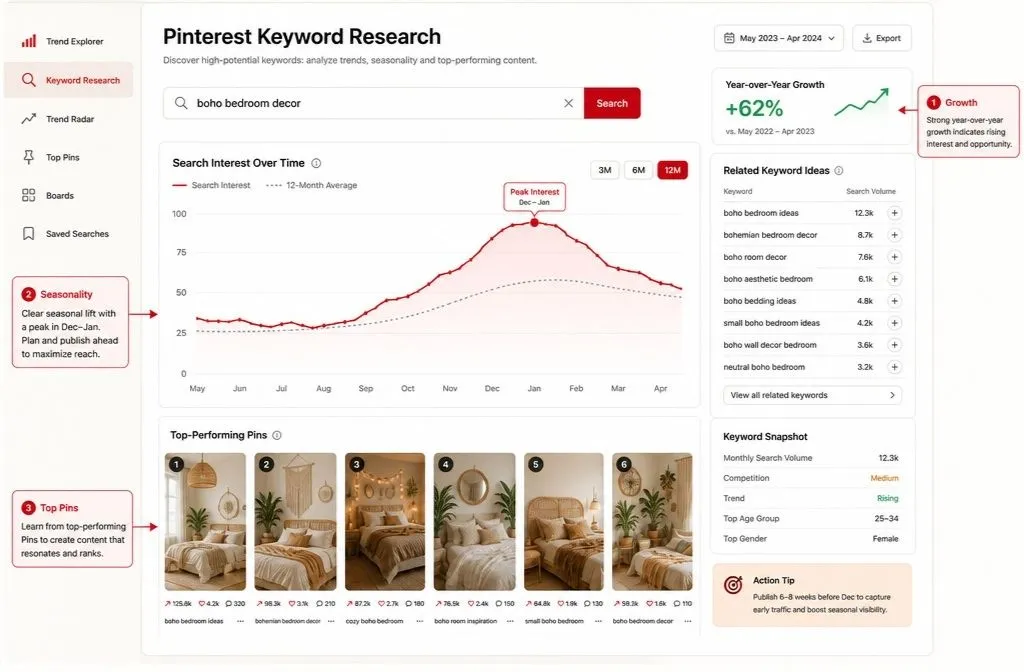Screen dimensions: 1024x672
Task: Click the Monthly Search Volume 12.3k value
Action: coord(888,458)
